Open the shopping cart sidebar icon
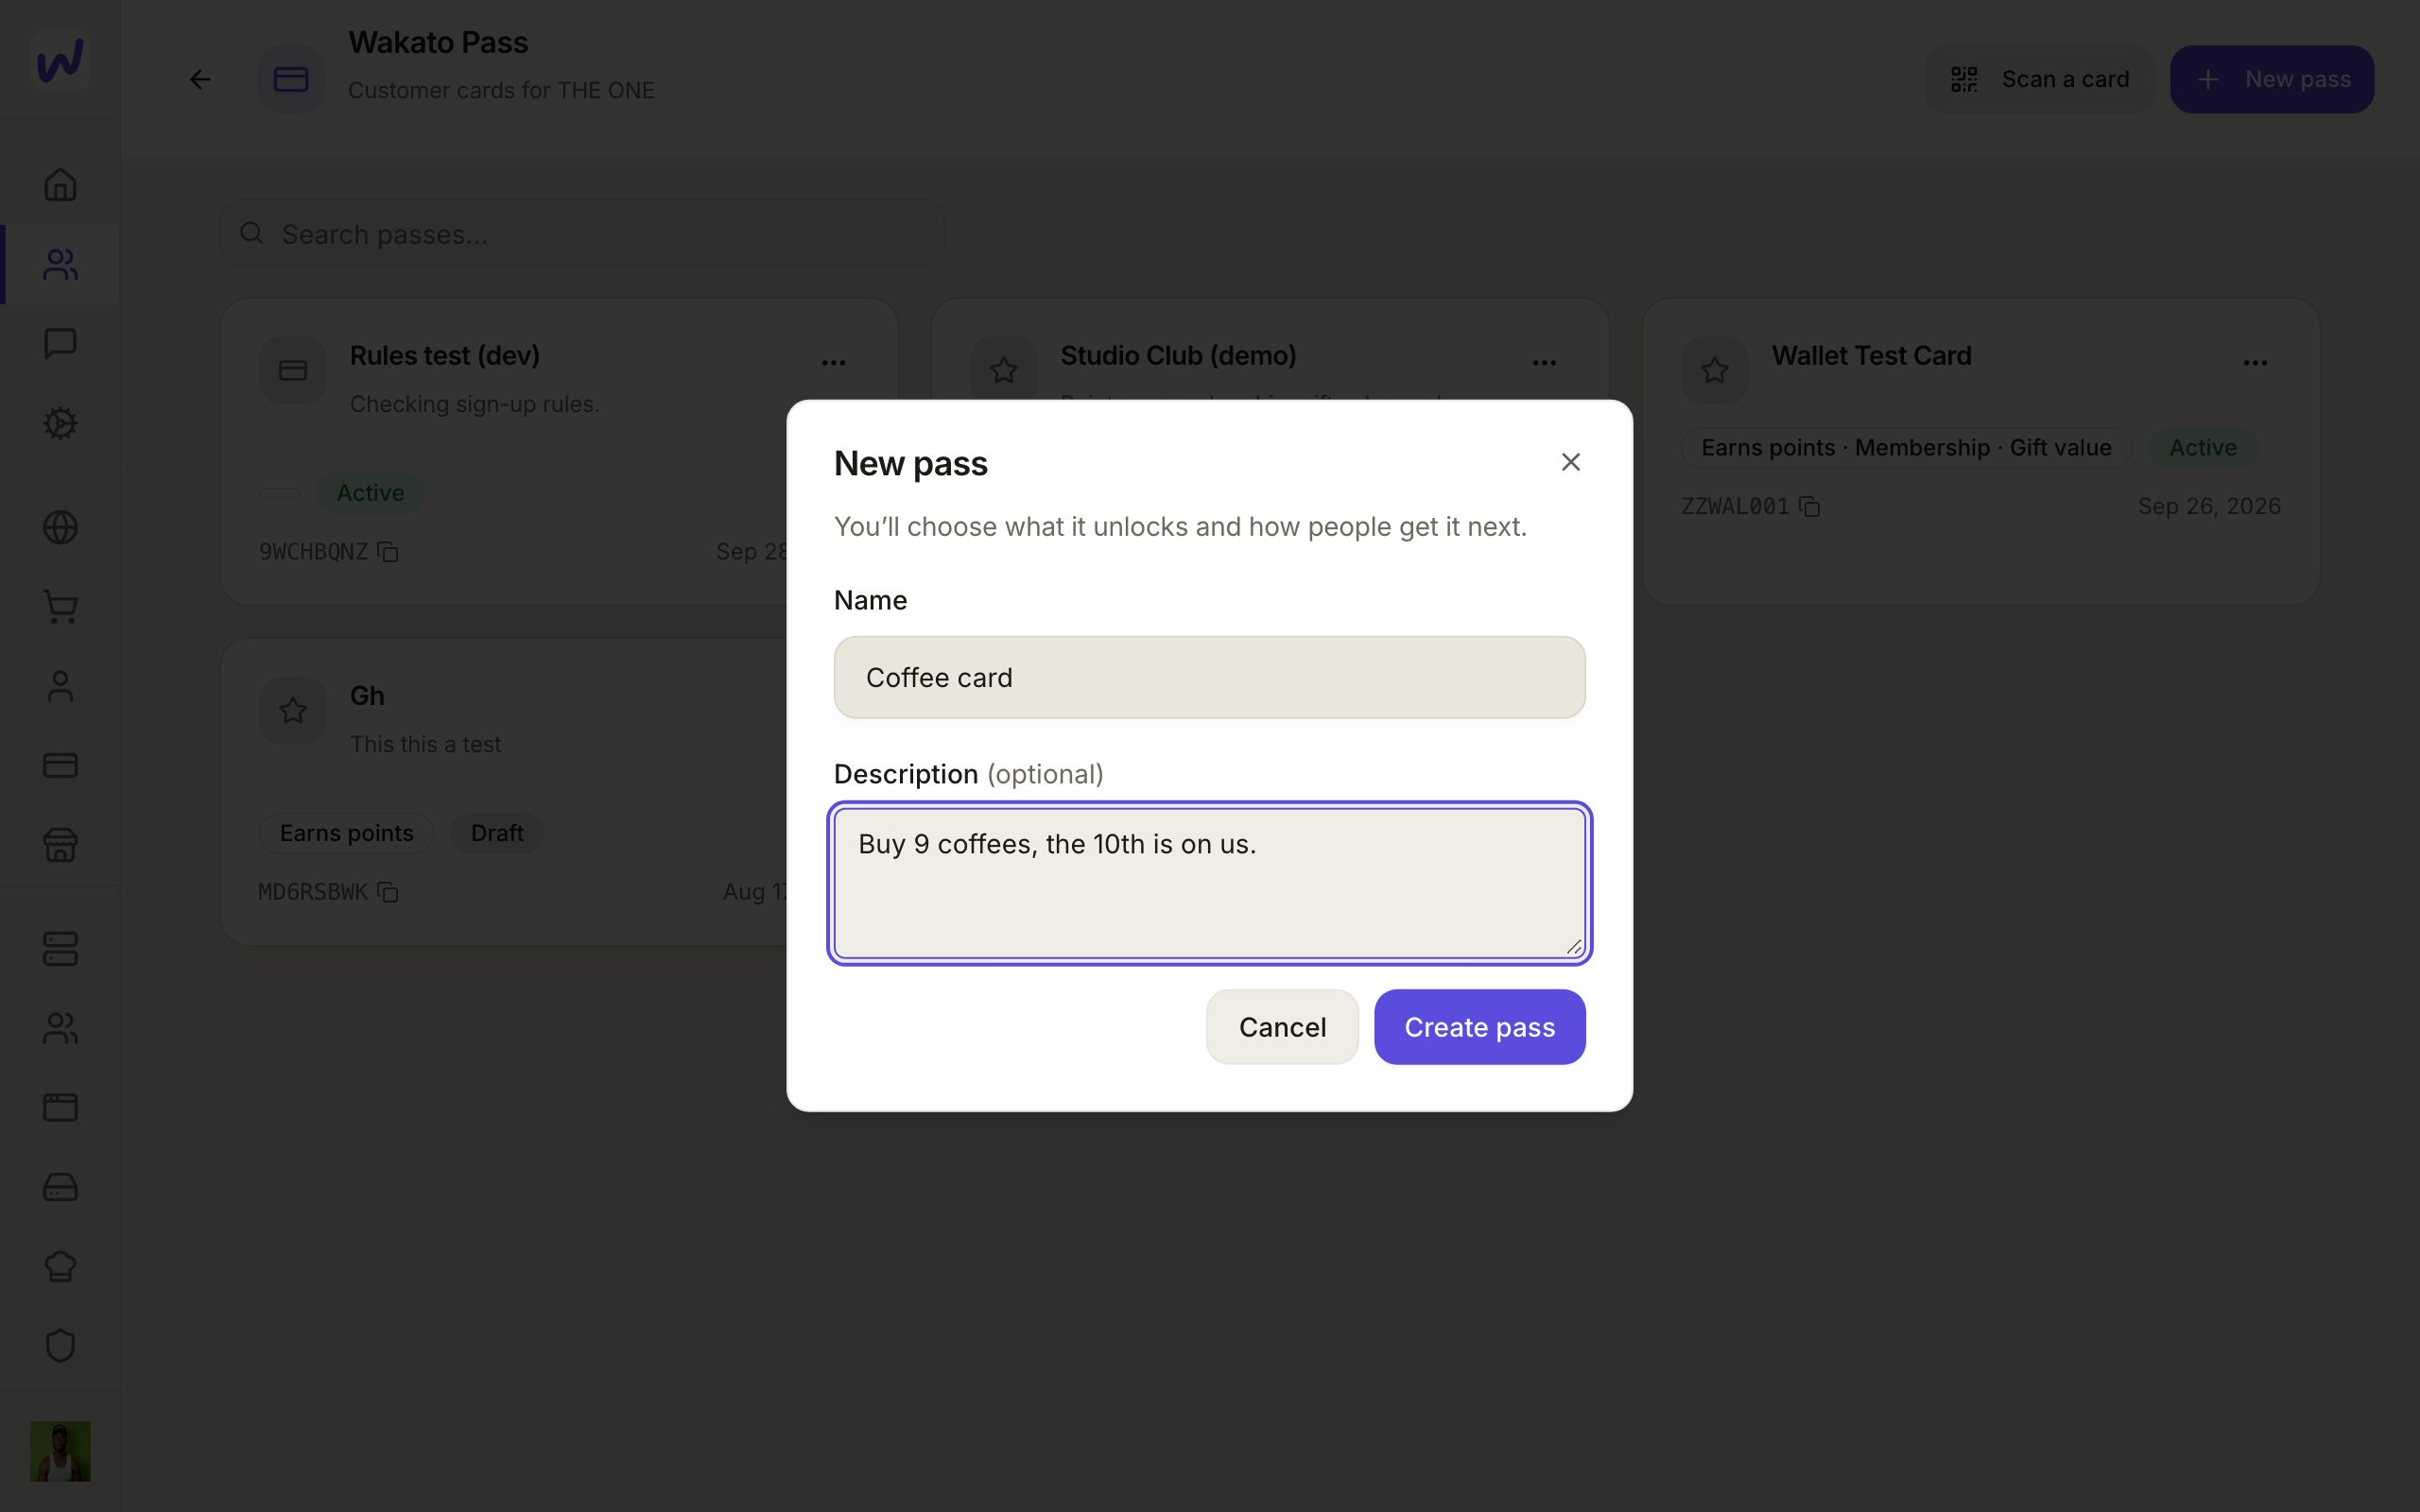Viewport: 2420px width, 1512px height. pos(60,606)
